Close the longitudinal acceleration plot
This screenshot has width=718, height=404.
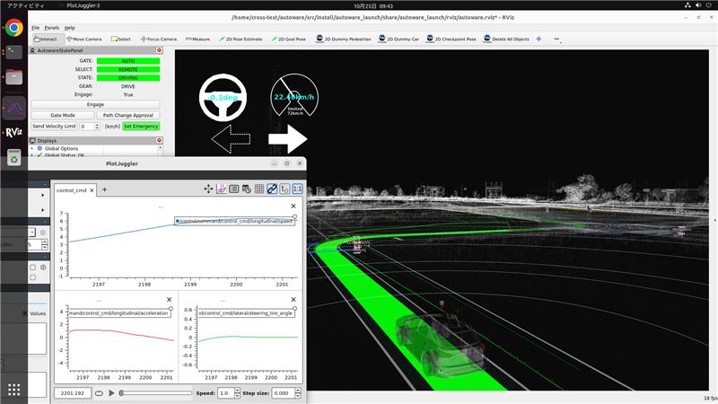click(x=169, y=300)
